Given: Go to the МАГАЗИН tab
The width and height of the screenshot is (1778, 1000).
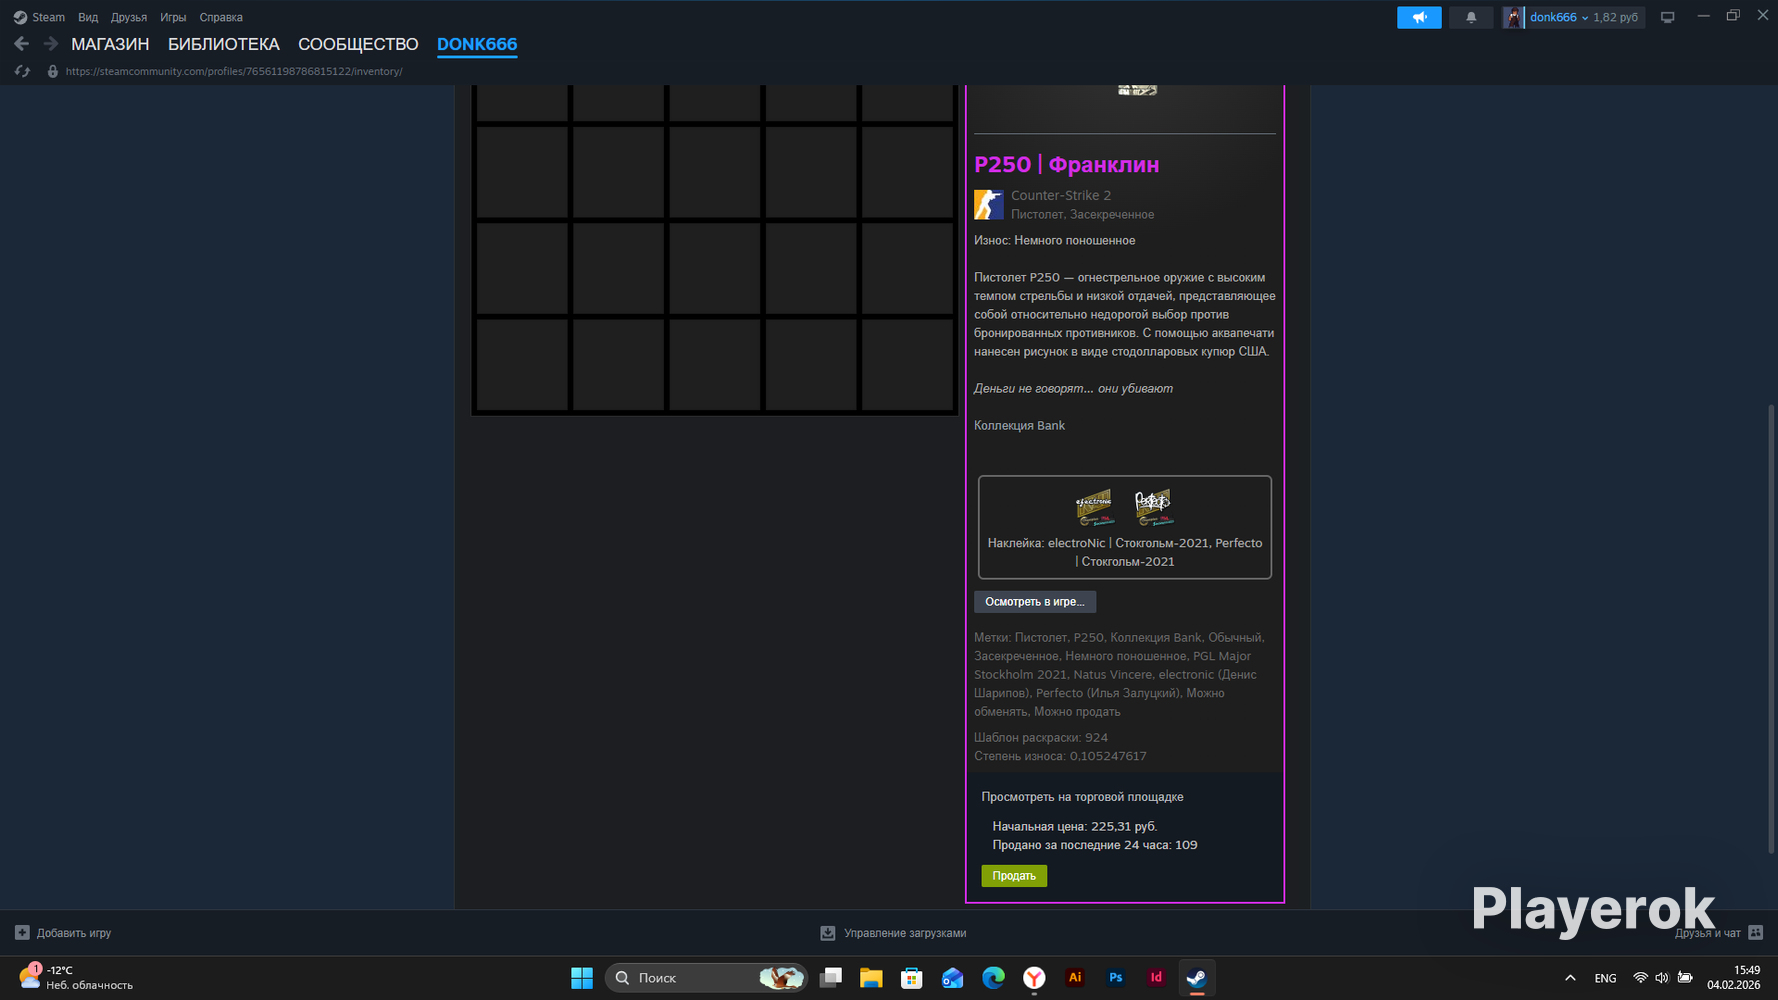Looking at the screenshot, I should point(110,44).
